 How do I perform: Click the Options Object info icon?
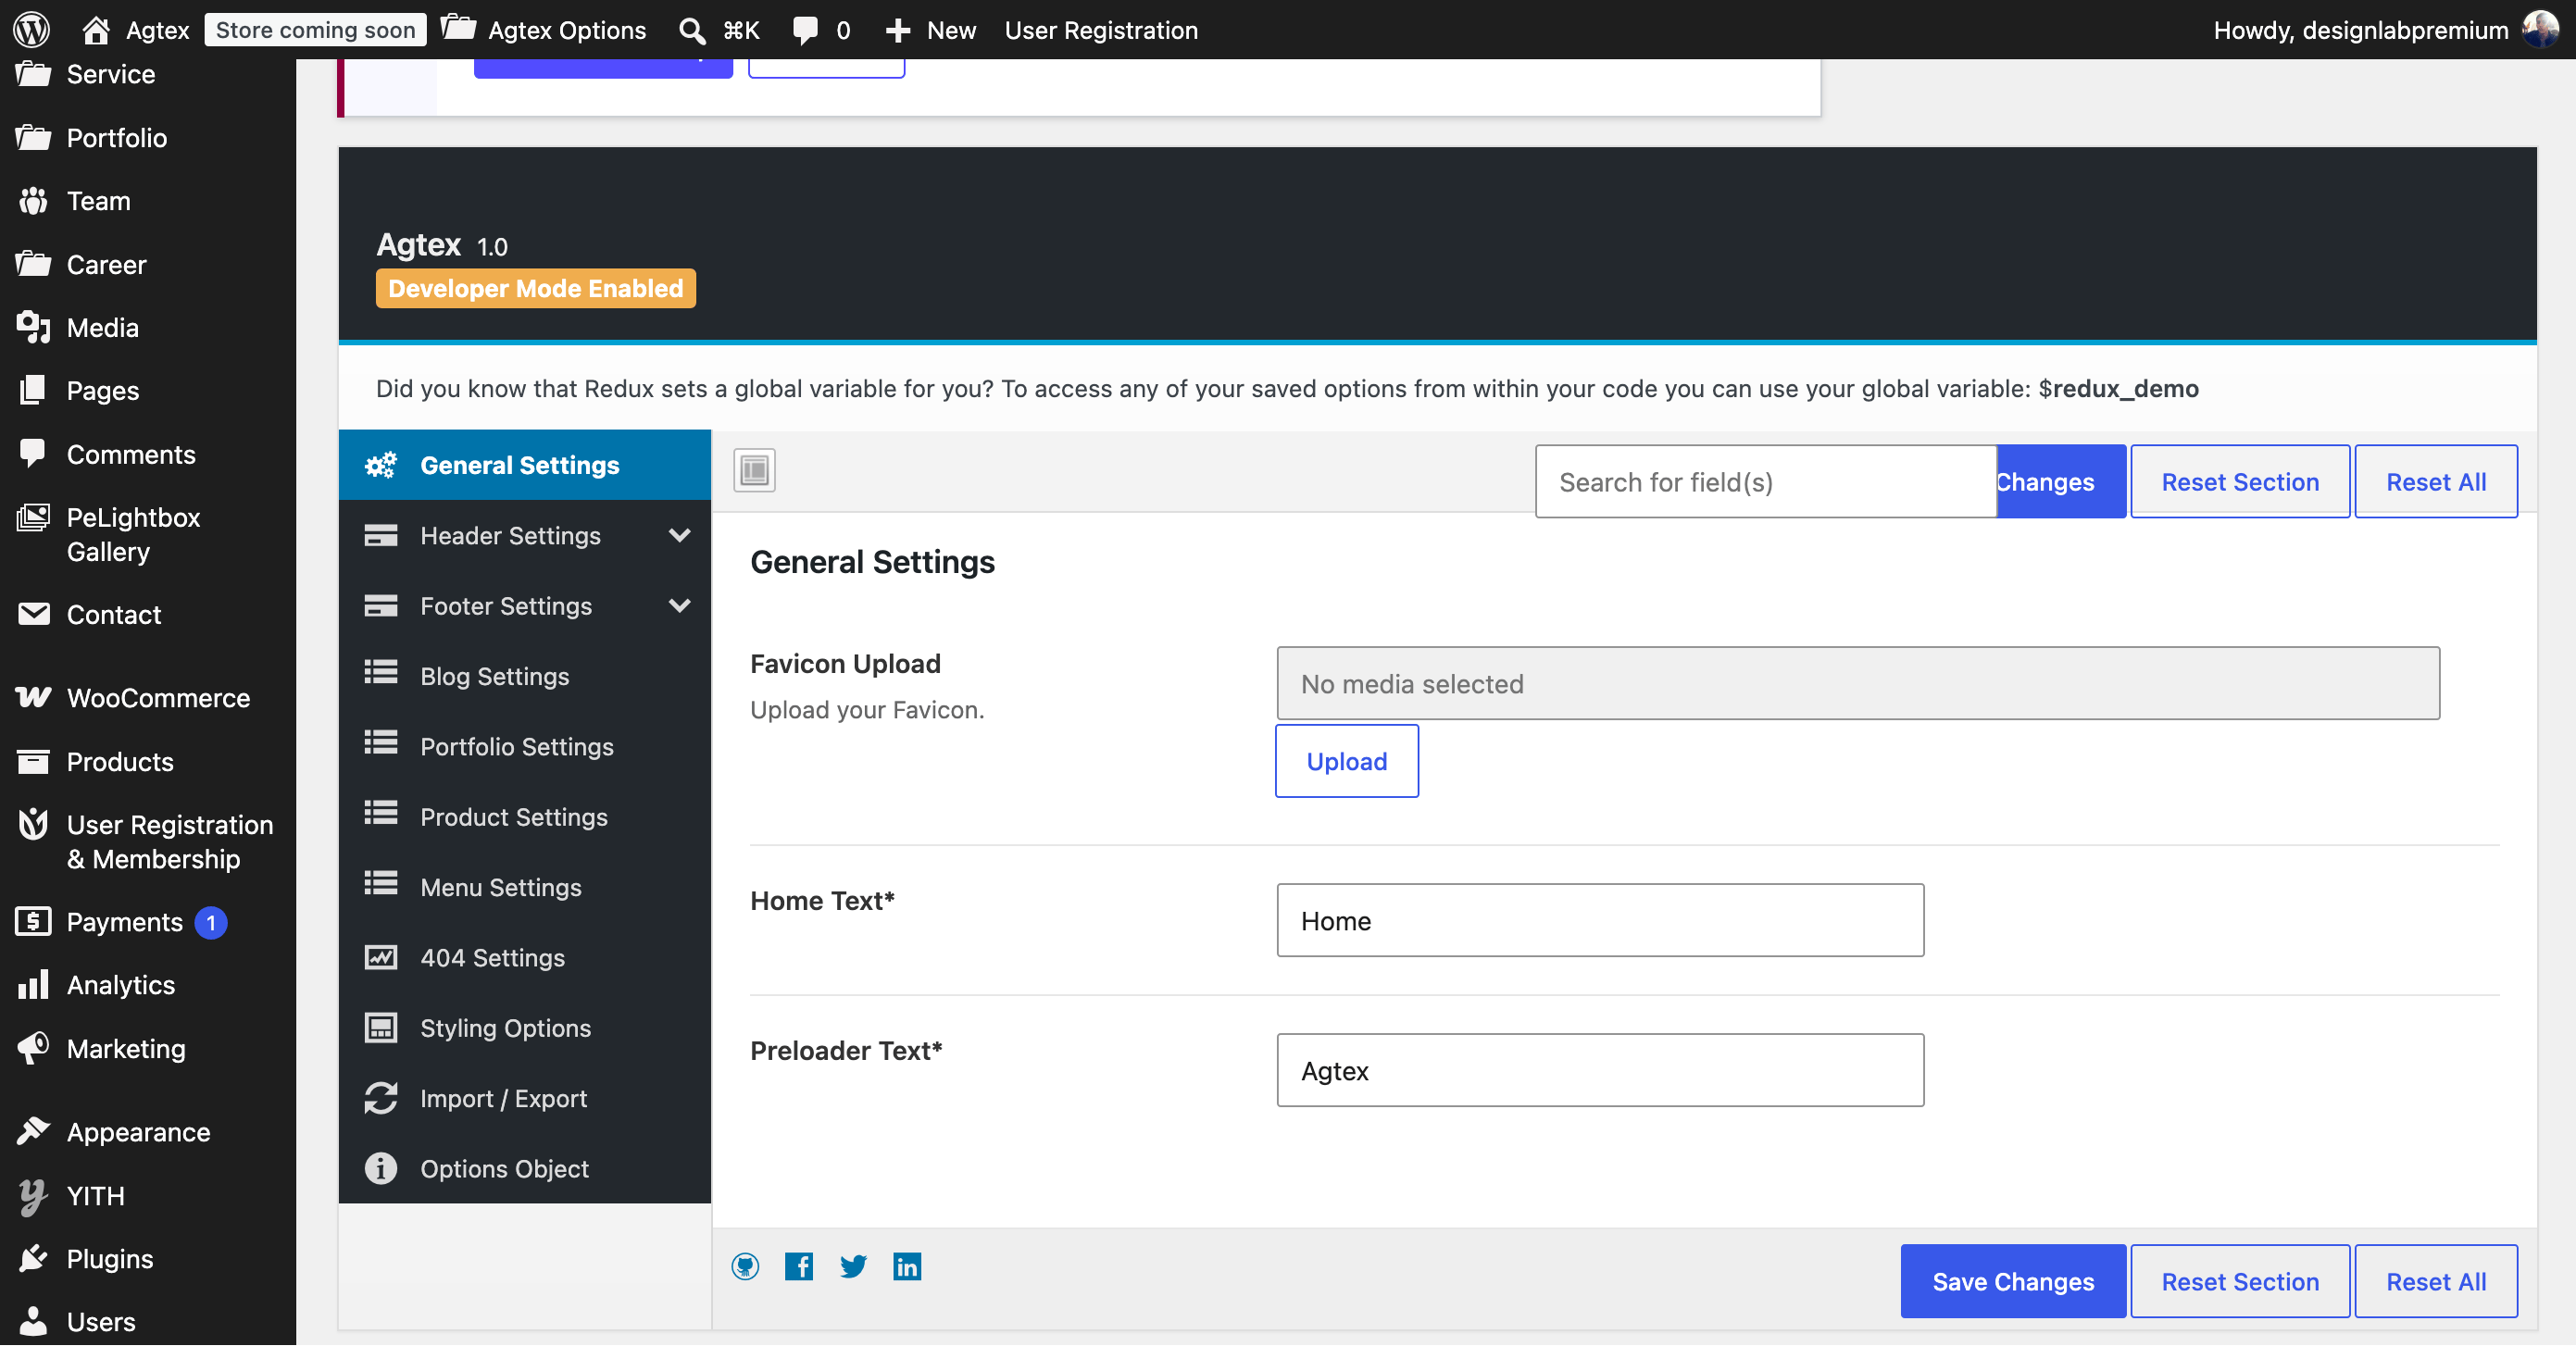pyautogui.click(x=380, y=1168)
